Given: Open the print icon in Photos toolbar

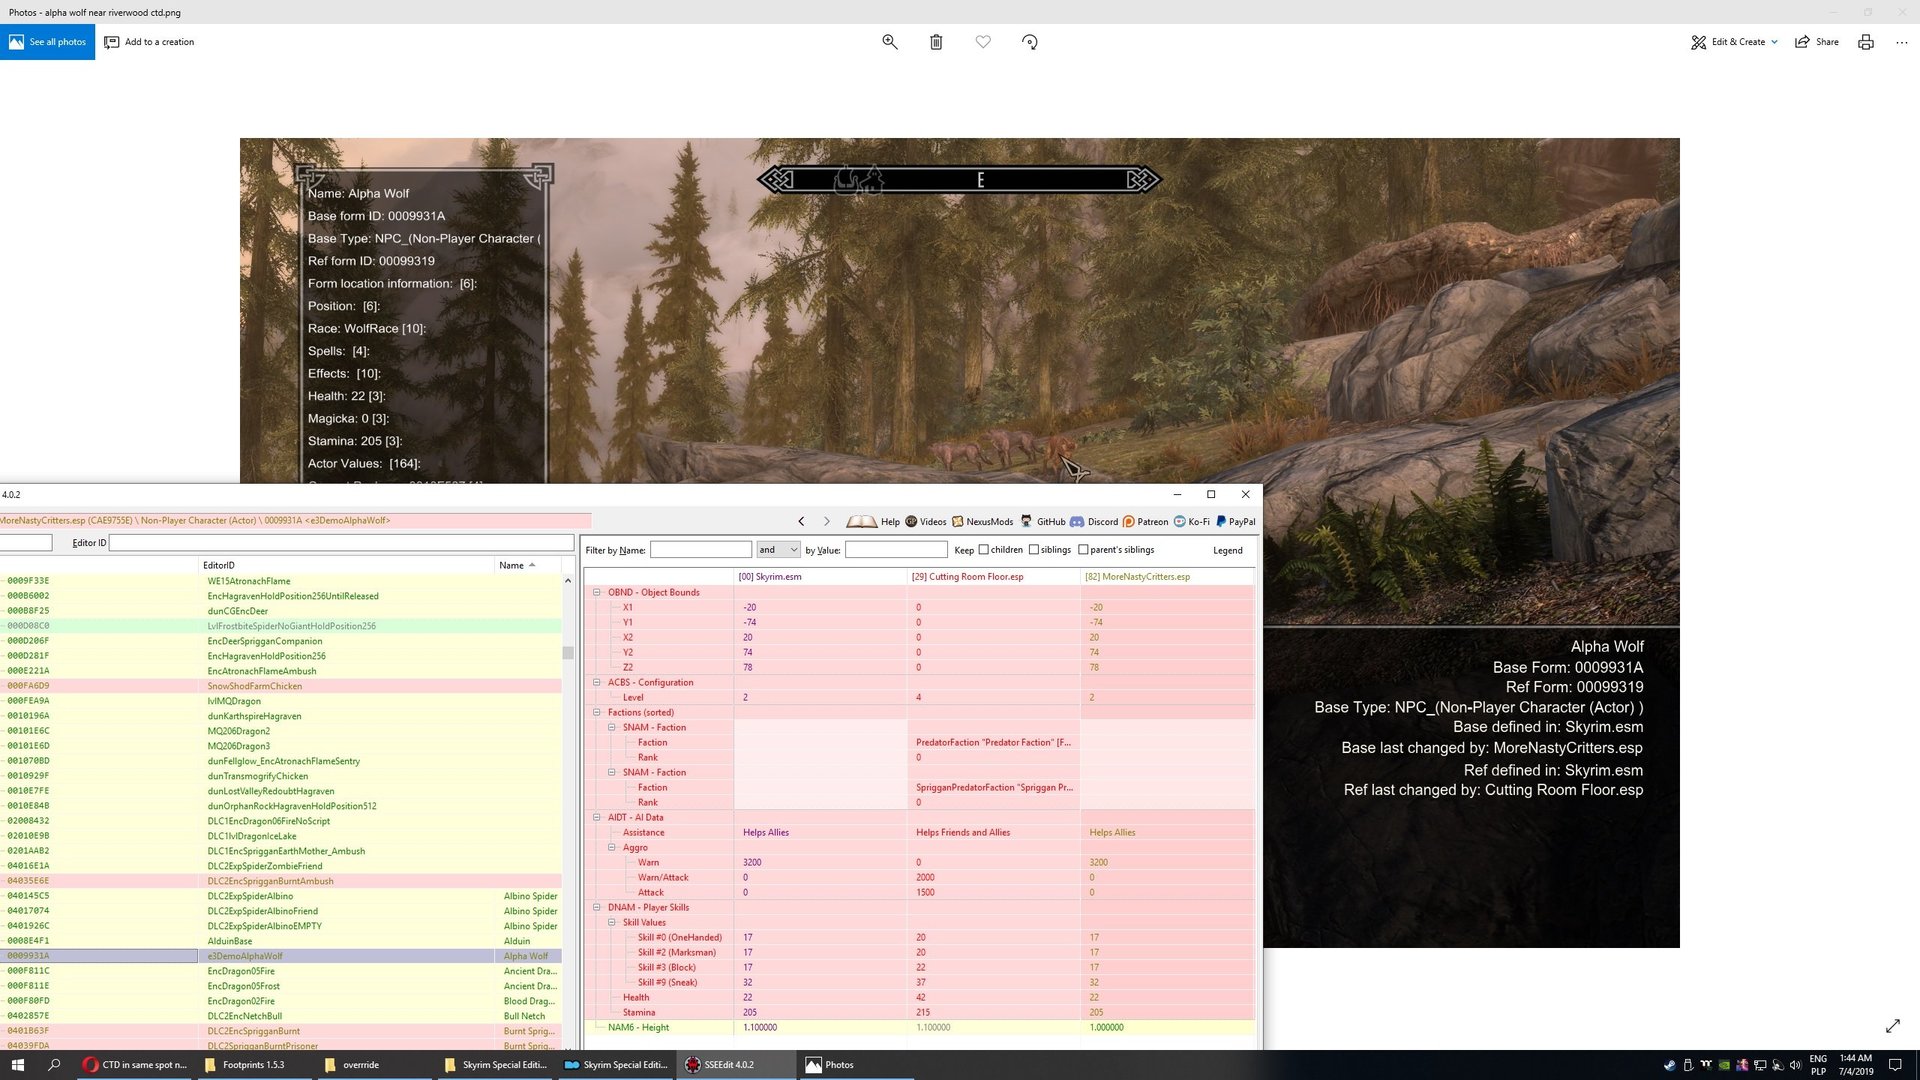Looking at the screenshot, I should [x=1866, y=42].
